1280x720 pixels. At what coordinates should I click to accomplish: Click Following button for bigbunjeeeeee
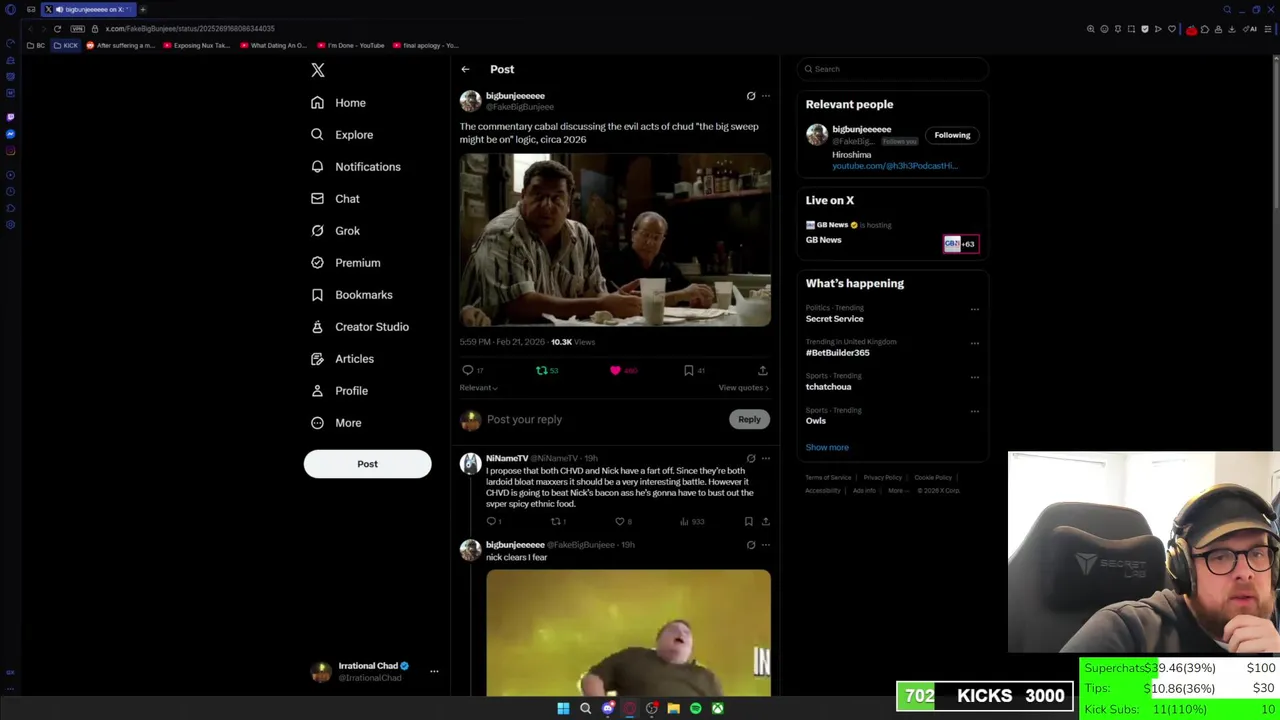(952, 135)
